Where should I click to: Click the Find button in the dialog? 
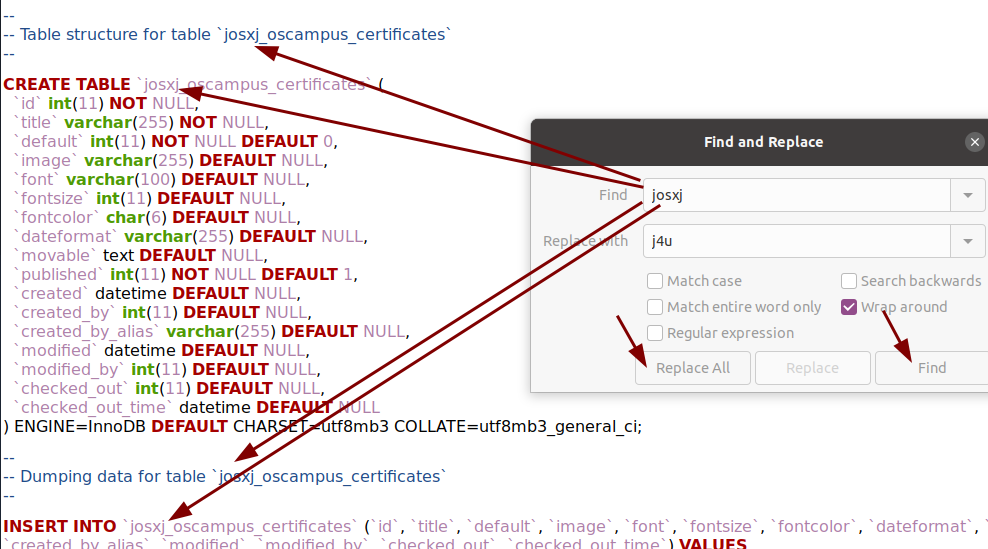(931, 368)
